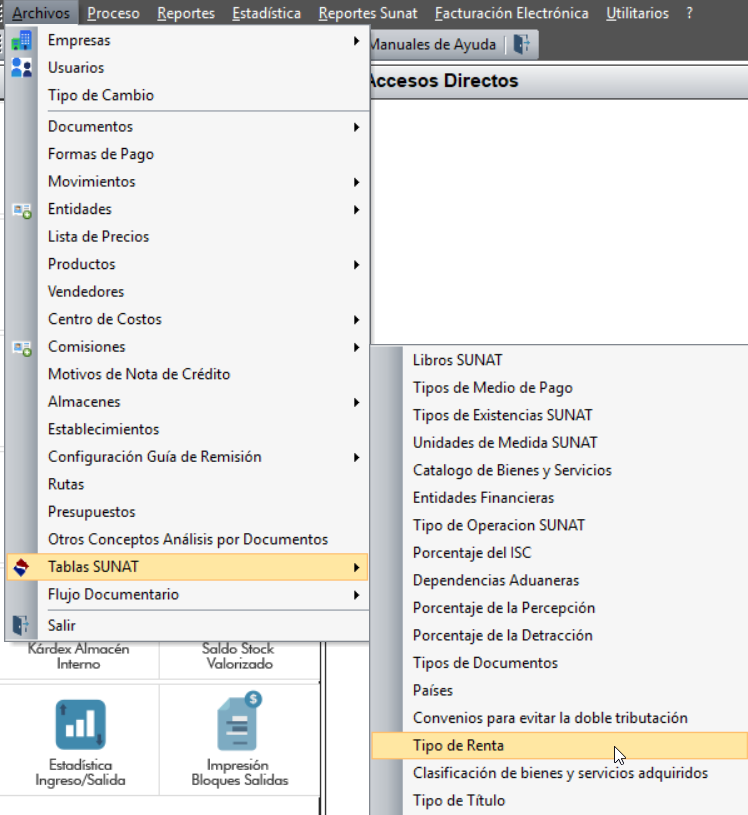Click the Entidades card icon
The height and width of the screenshot is (815, 748).
tap(22, 211)
